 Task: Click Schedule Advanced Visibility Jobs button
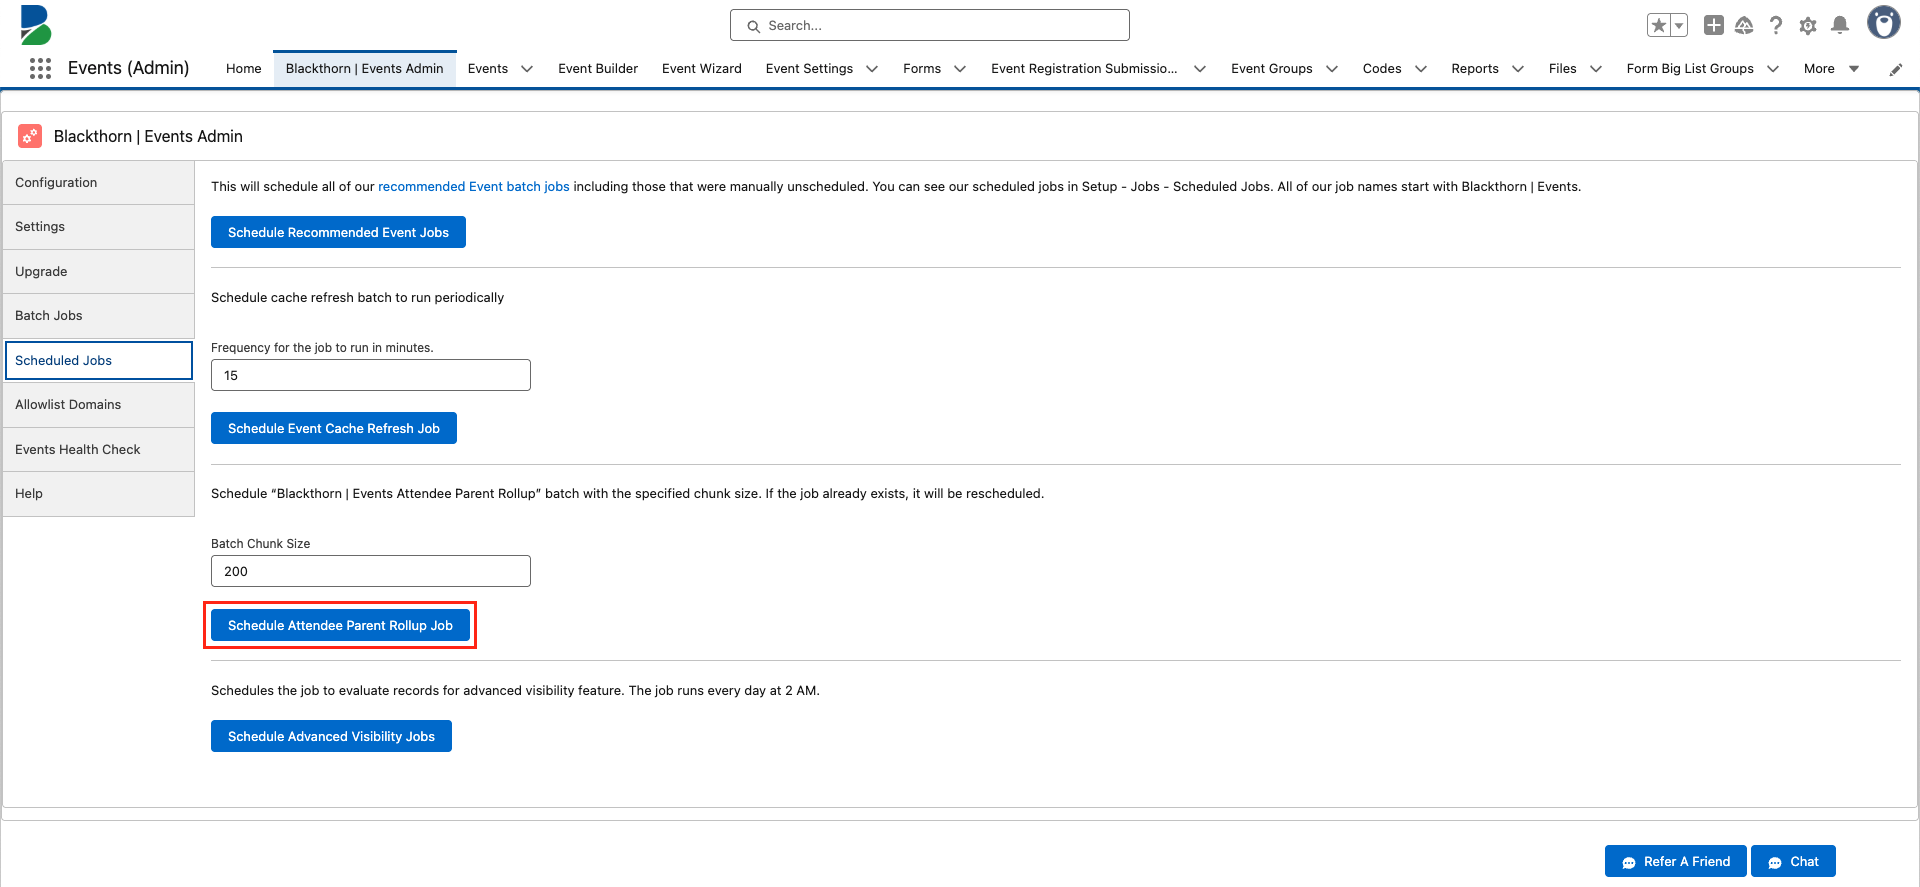[331, 736]
